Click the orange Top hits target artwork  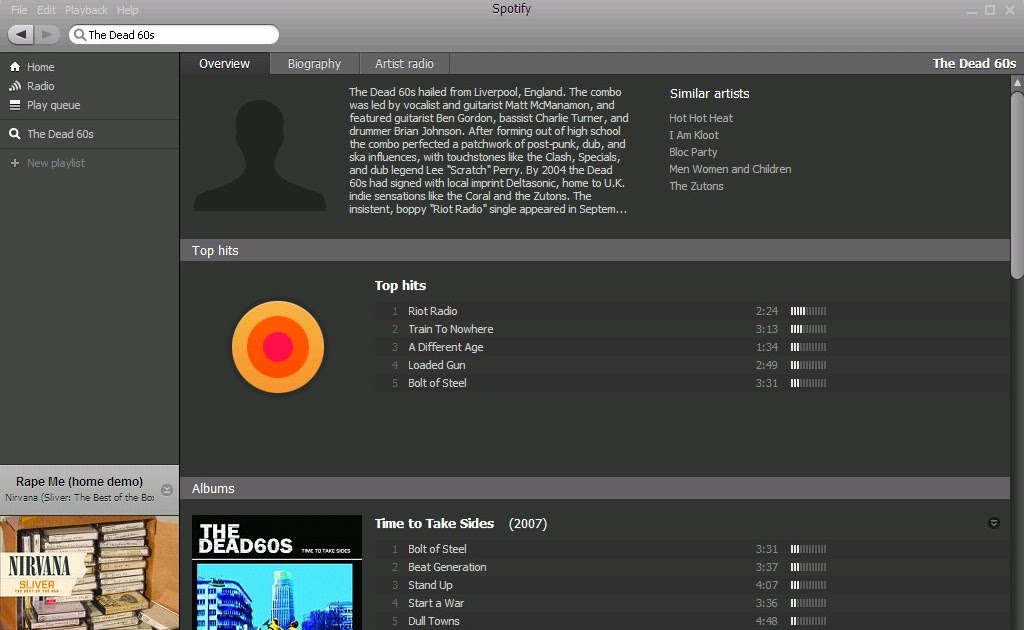tap(278, 347)
